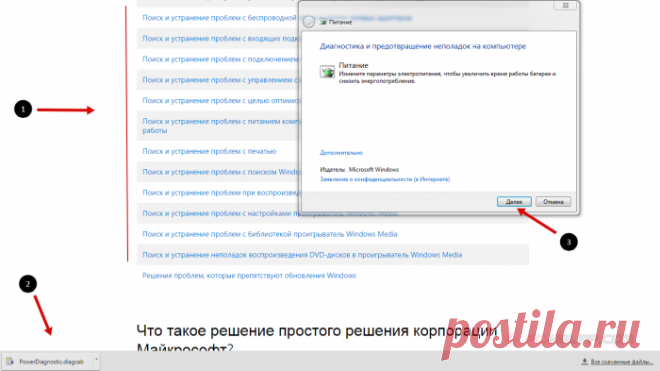
Task: Open the dropdown arrow next to PowerDiagnostic.diagcab
Action: [x=96, y=360]
